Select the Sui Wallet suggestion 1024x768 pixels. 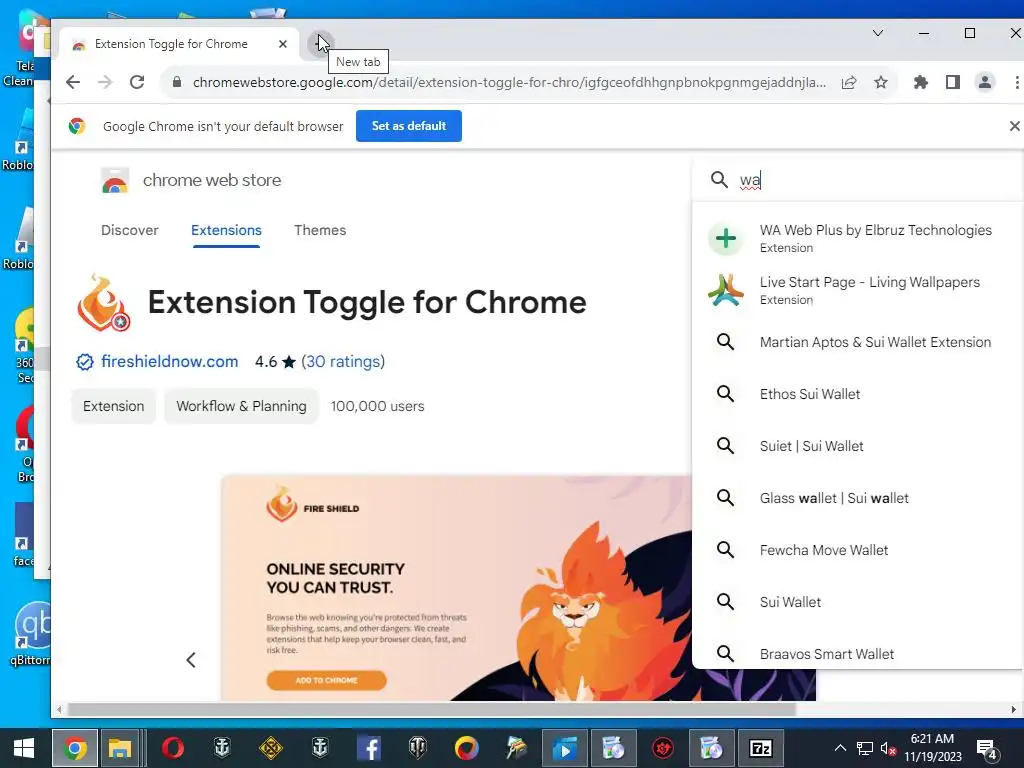858,602
